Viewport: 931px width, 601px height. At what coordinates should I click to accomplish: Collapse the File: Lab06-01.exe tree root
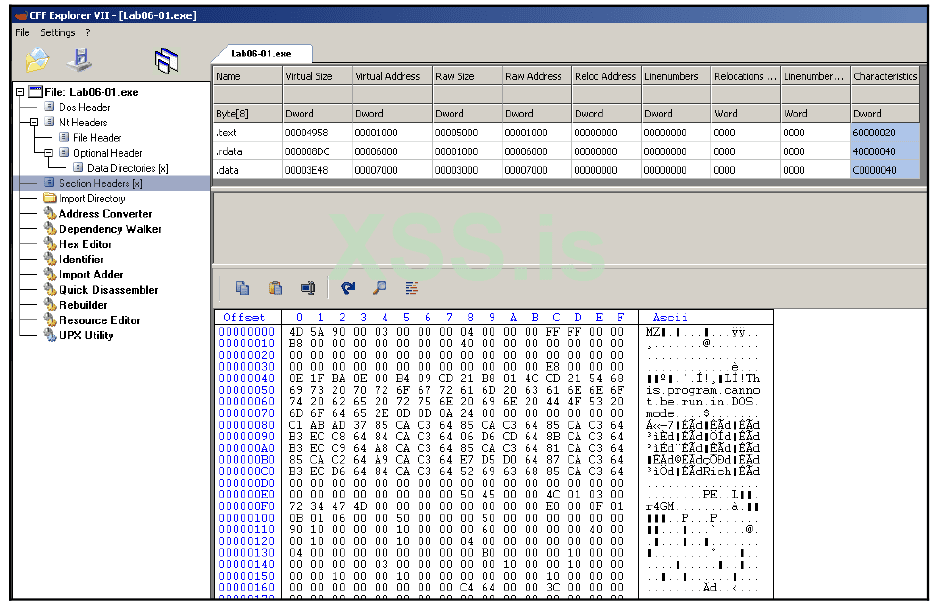21,92
